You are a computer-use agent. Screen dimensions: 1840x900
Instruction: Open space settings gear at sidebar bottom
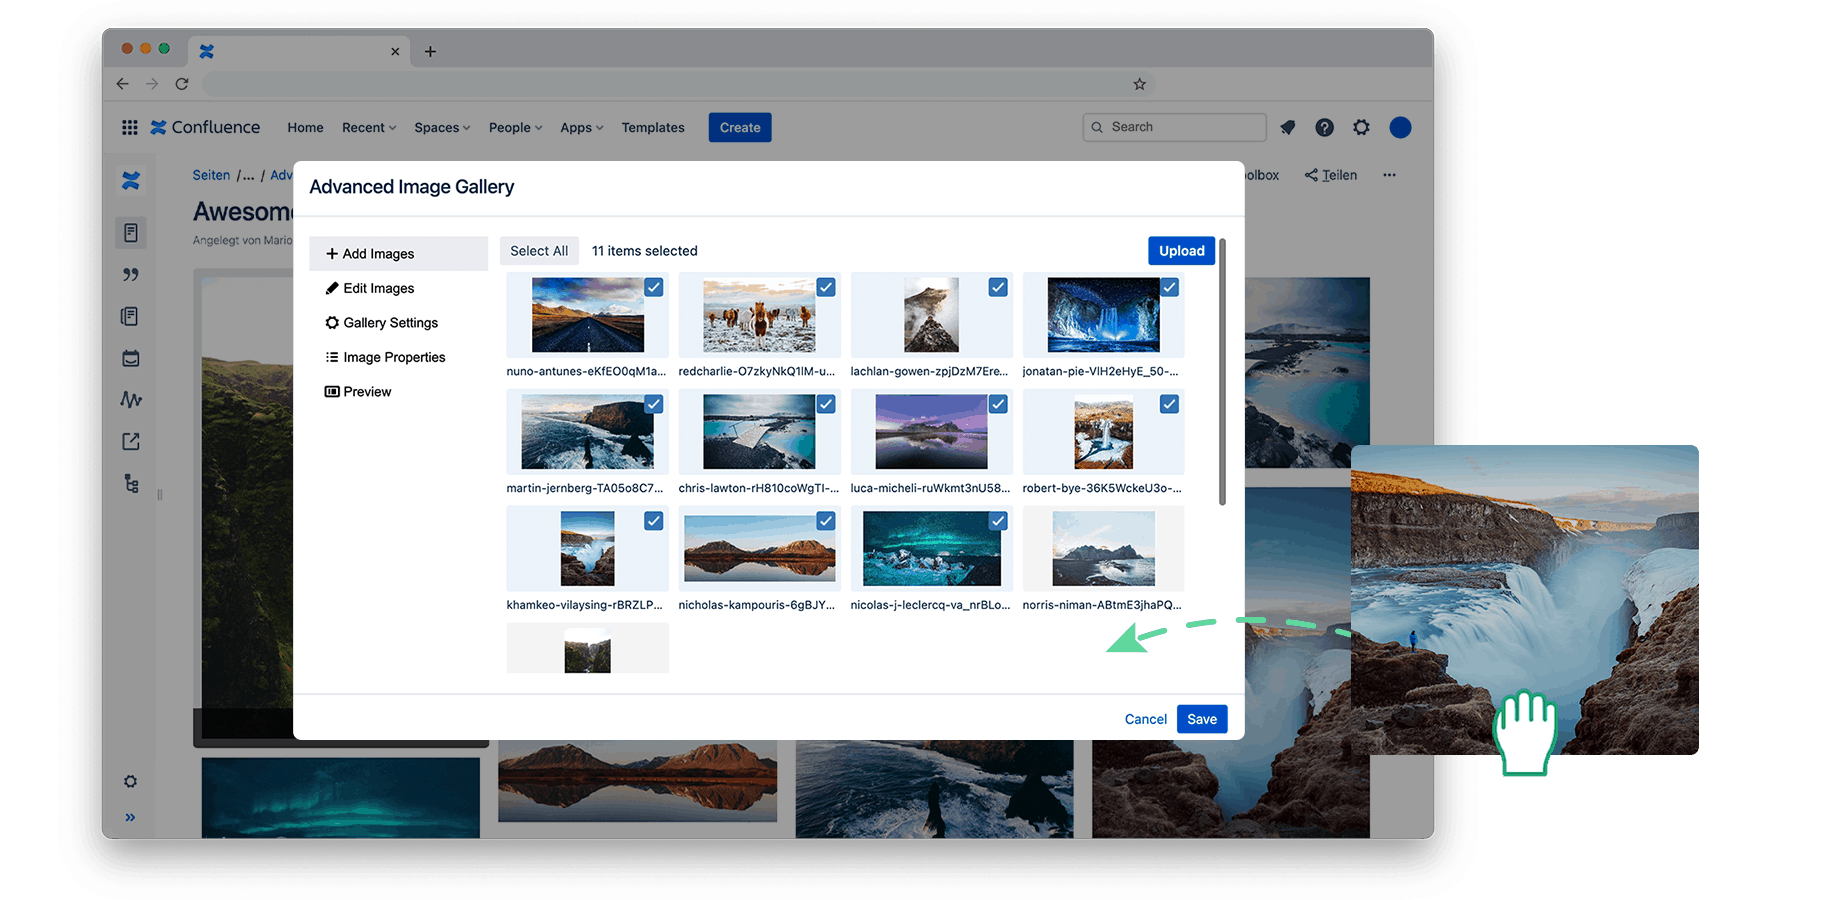point(130,781)
